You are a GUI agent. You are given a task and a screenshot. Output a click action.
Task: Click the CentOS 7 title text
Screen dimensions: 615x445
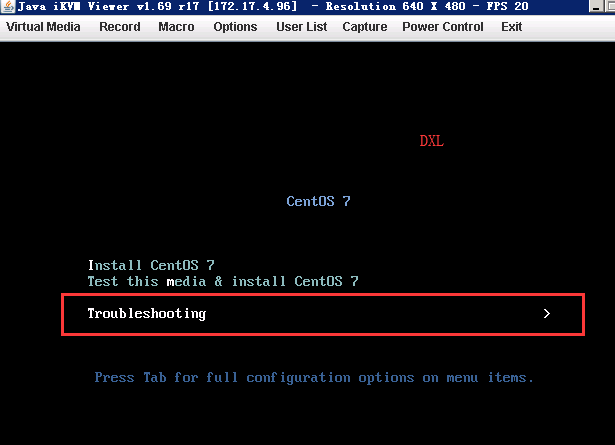(318, 201)
